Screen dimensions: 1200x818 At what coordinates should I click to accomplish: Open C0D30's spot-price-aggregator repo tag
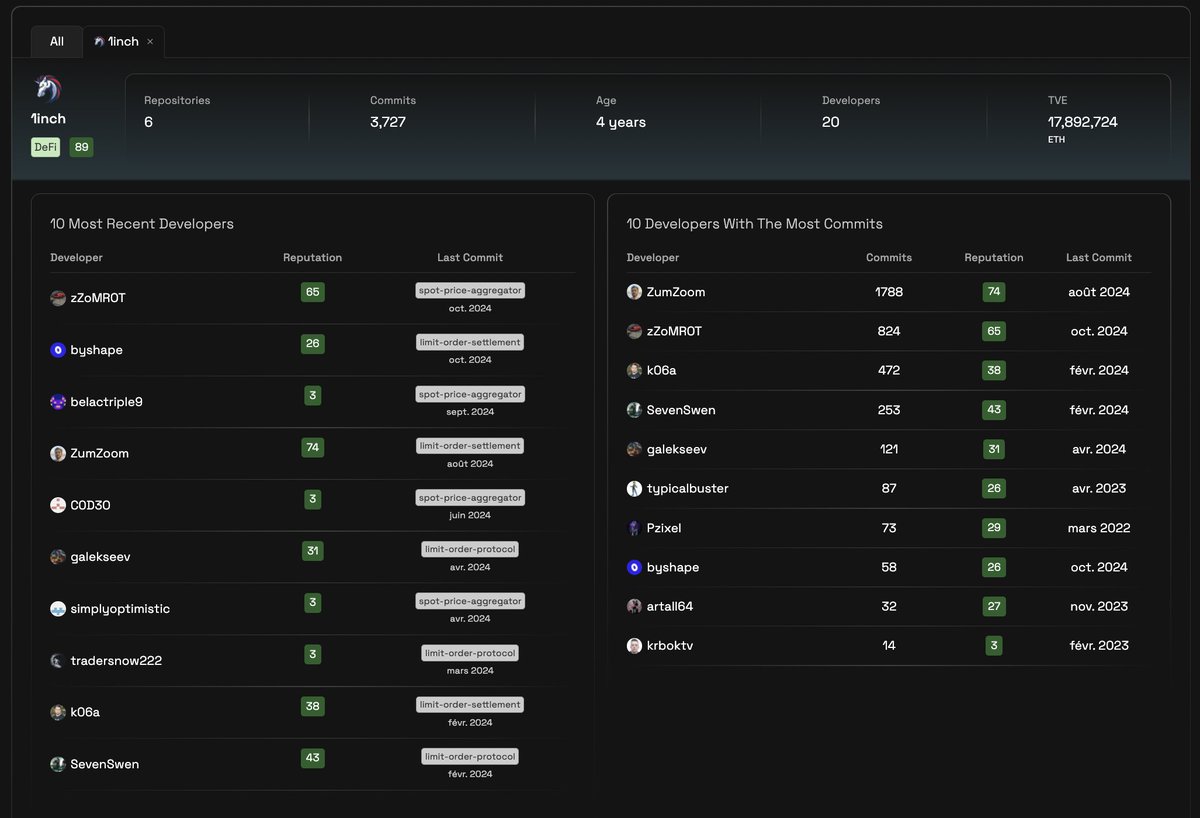point(470,497)
